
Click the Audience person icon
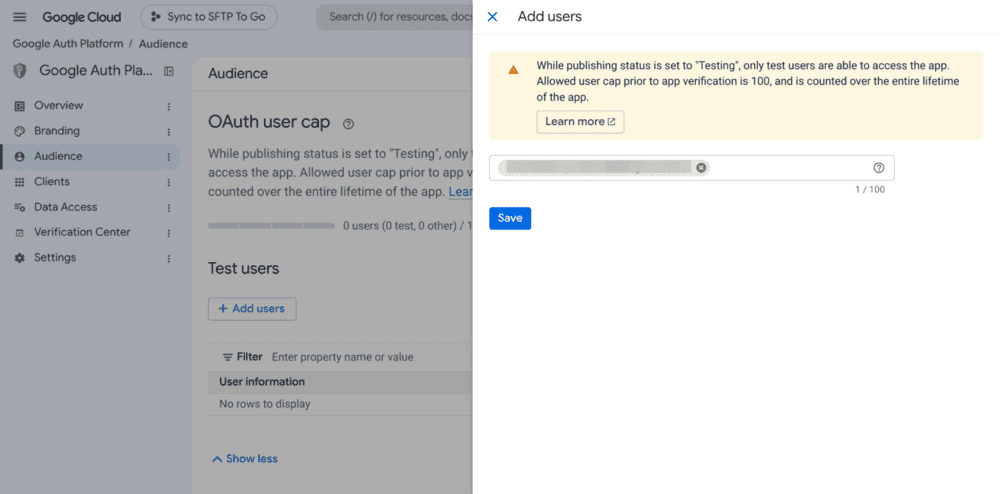click(20, 156)
